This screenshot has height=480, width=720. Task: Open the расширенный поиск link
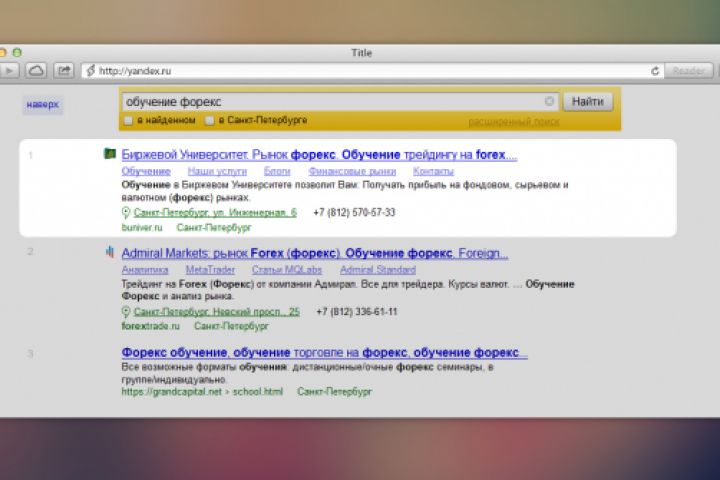click(513, 122)
